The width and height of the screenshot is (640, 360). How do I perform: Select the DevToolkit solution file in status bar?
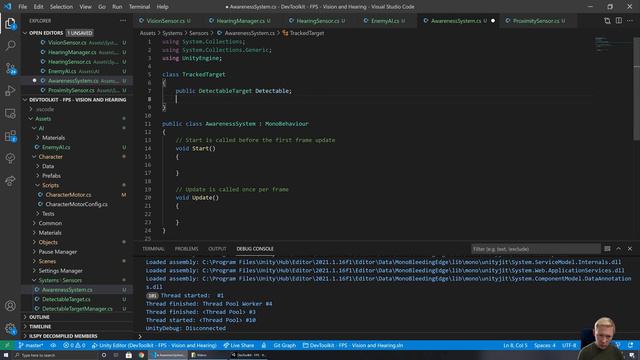tap(353, 345)
